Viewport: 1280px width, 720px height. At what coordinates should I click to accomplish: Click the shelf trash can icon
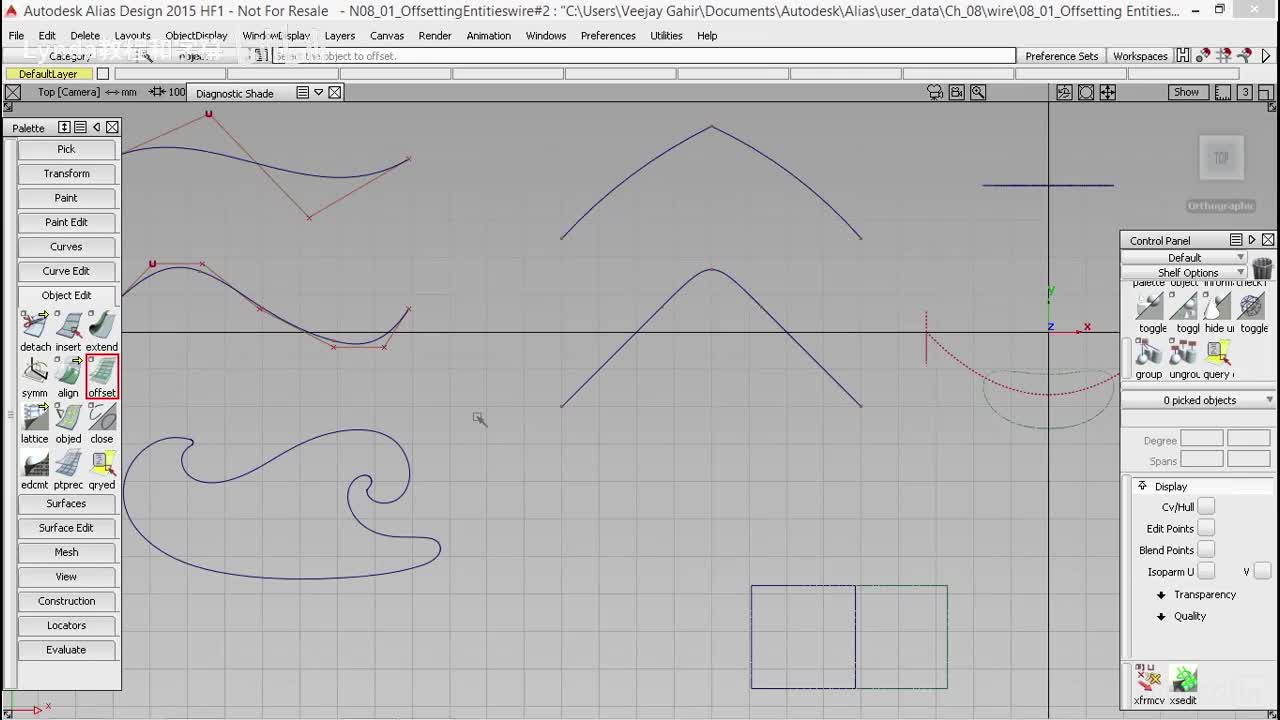click(1262, 268)
